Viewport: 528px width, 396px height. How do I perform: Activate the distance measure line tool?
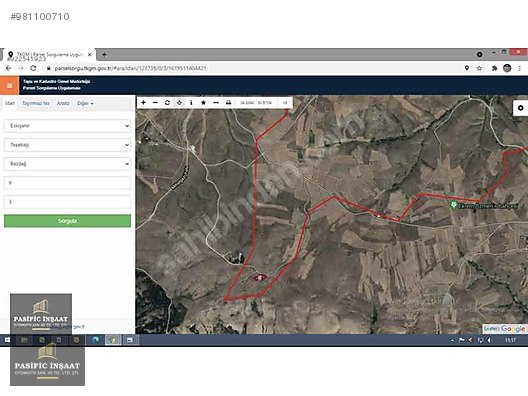tap(216, 102)
